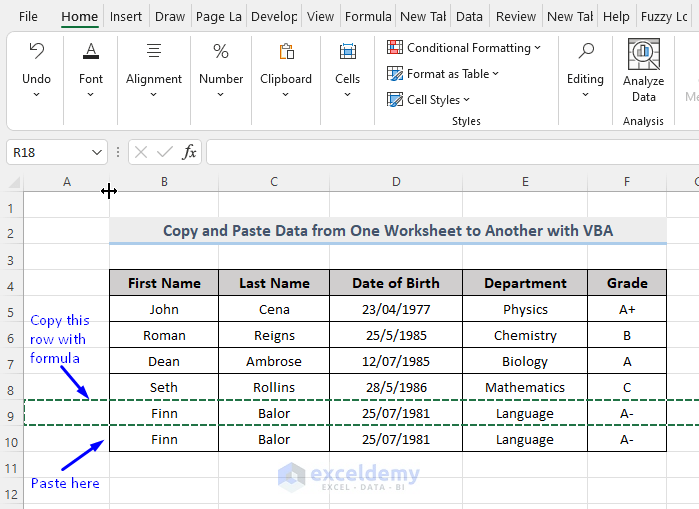The width and height of the screenshot is (699, 509).
Task: Open the Font group icon
Action: tap(91, 52)
